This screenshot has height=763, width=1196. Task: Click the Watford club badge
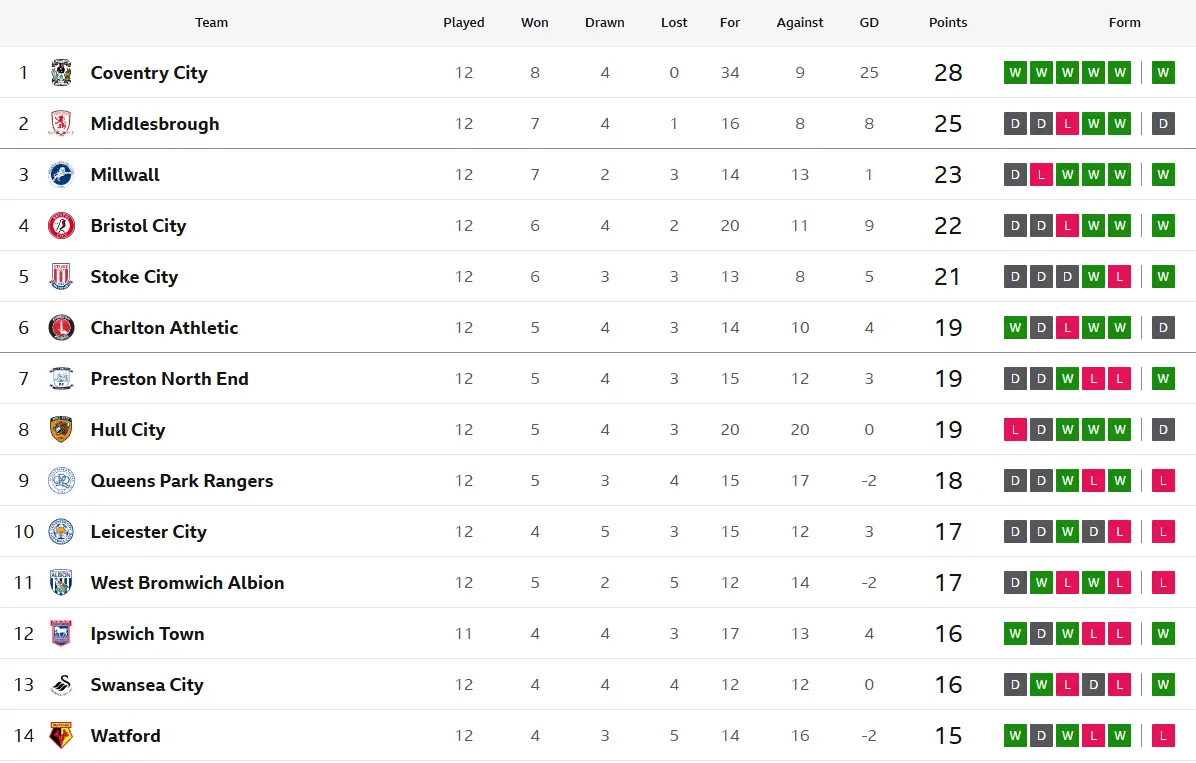coord(61,736)
